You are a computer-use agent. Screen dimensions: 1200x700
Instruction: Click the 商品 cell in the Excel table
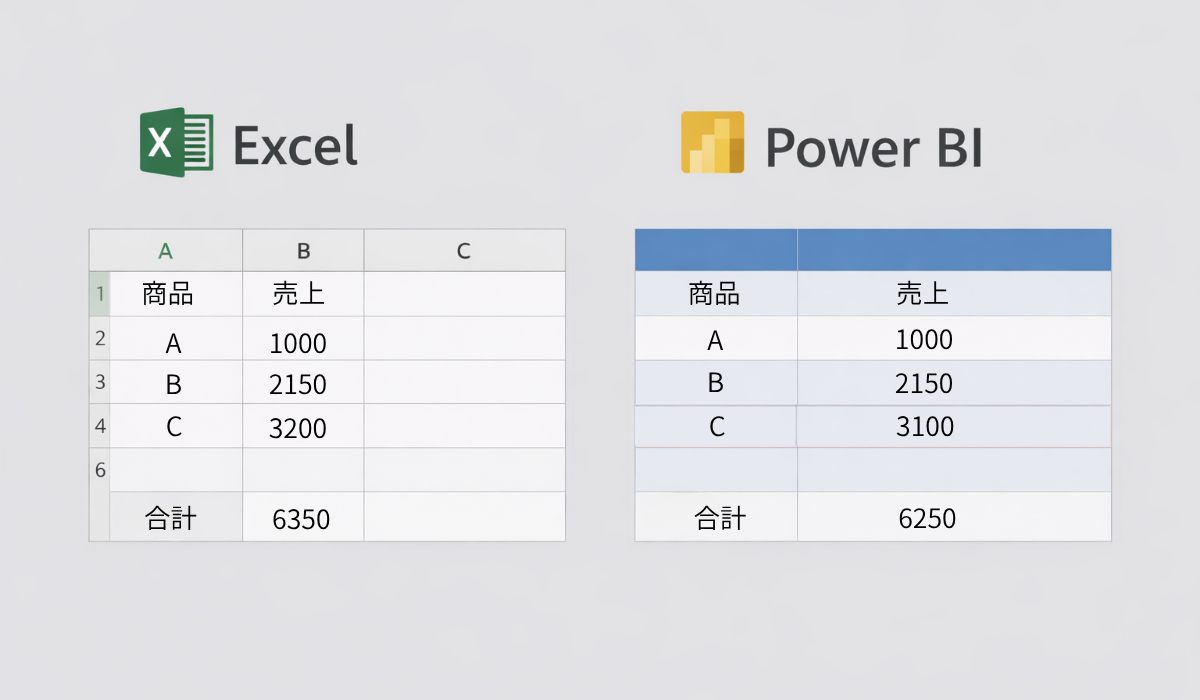pos(176,294)
